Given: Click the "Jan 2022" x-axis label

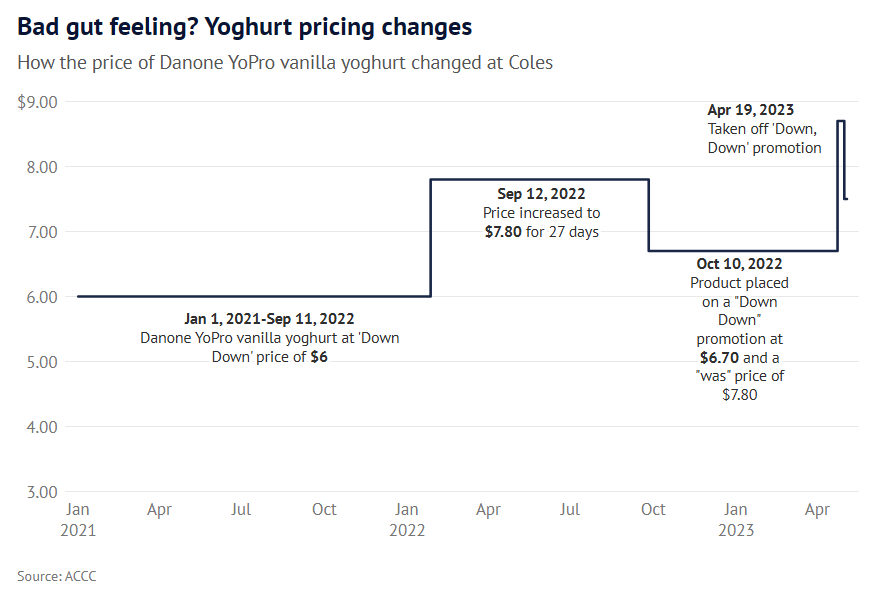Looking at the screenshot, I should (406, 519).
